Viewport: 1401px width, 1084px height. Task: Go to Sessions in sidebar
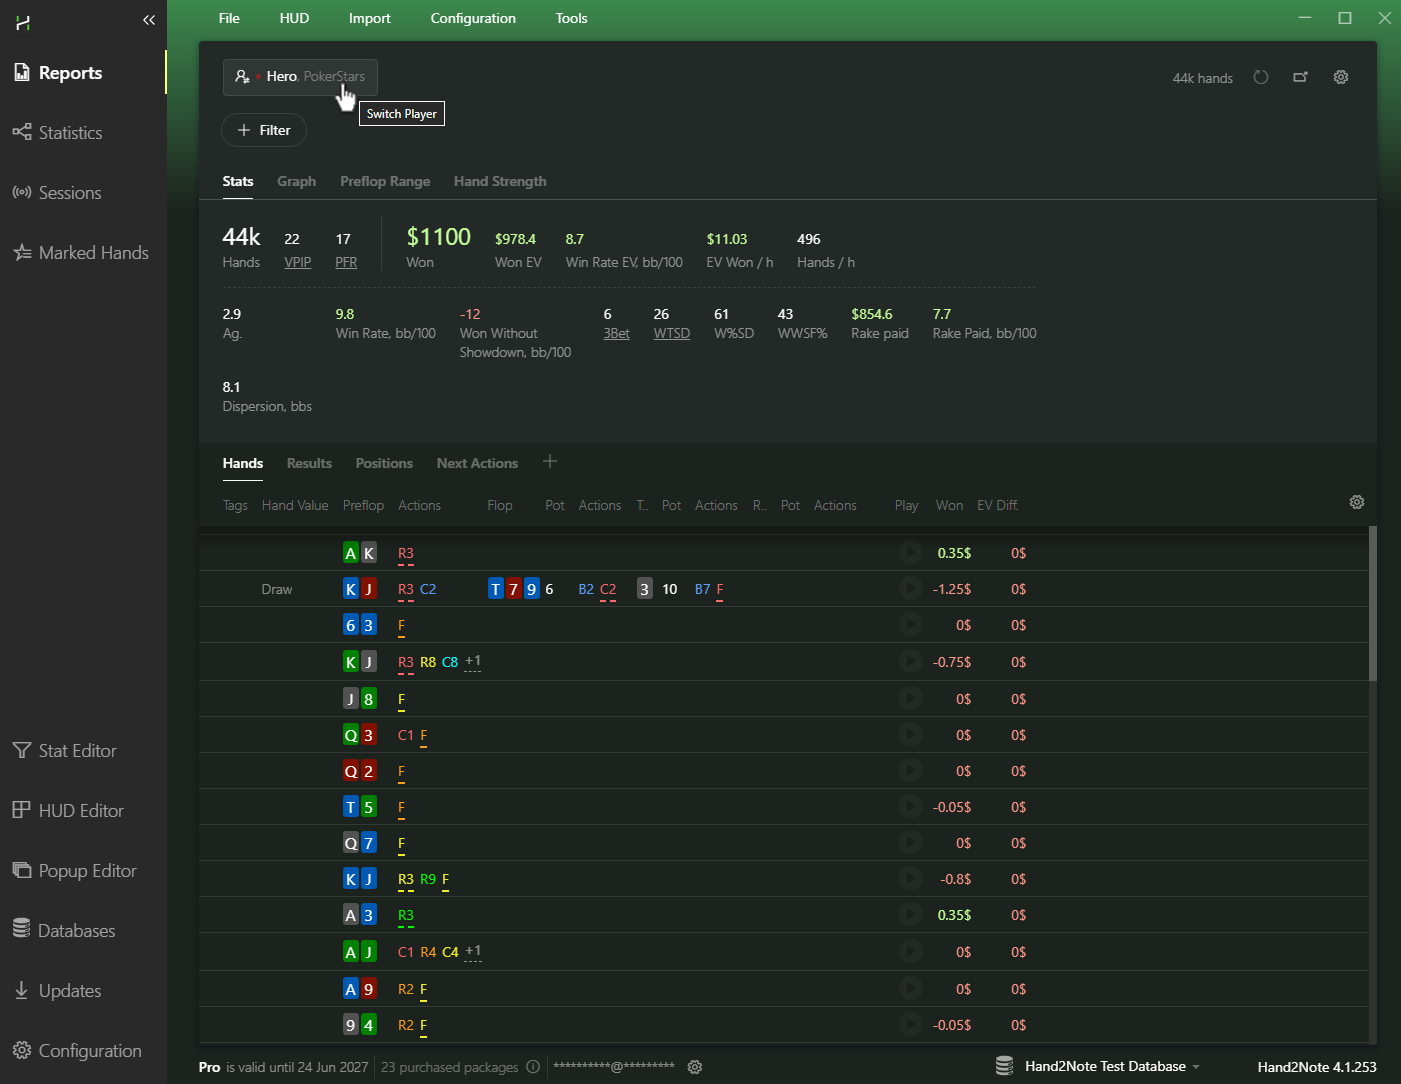tap(57, 193)
